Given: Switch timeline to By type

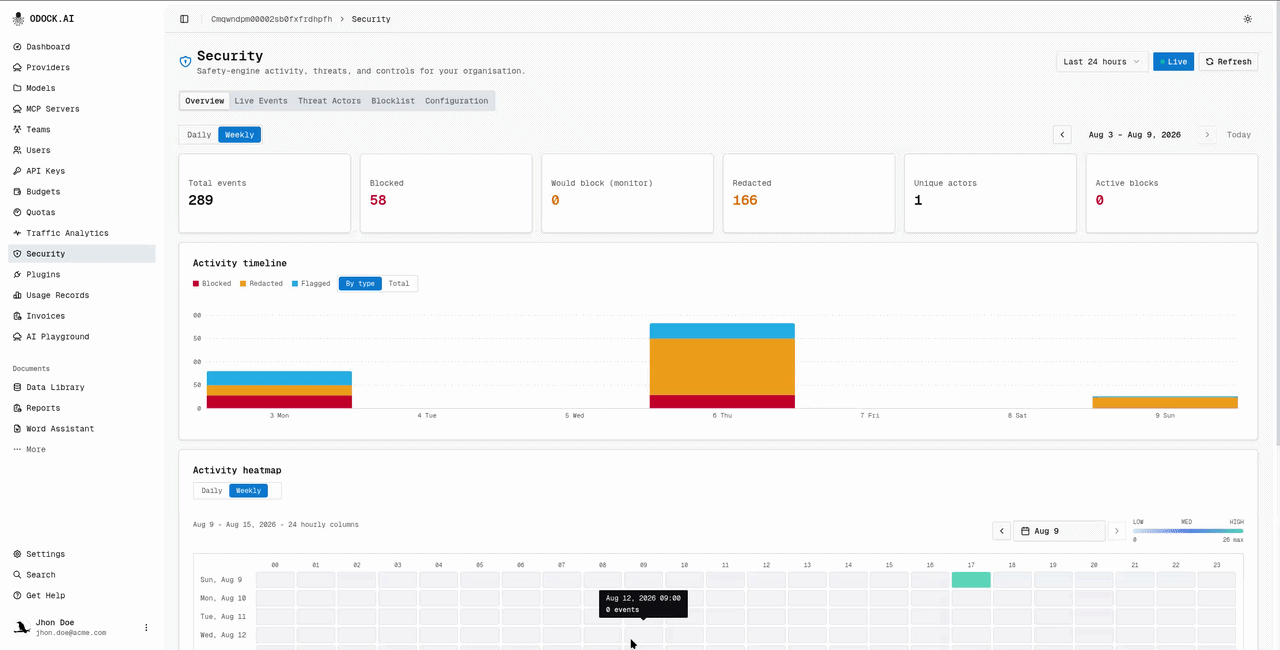Looking at the screenshot, I should pos(360,283).
